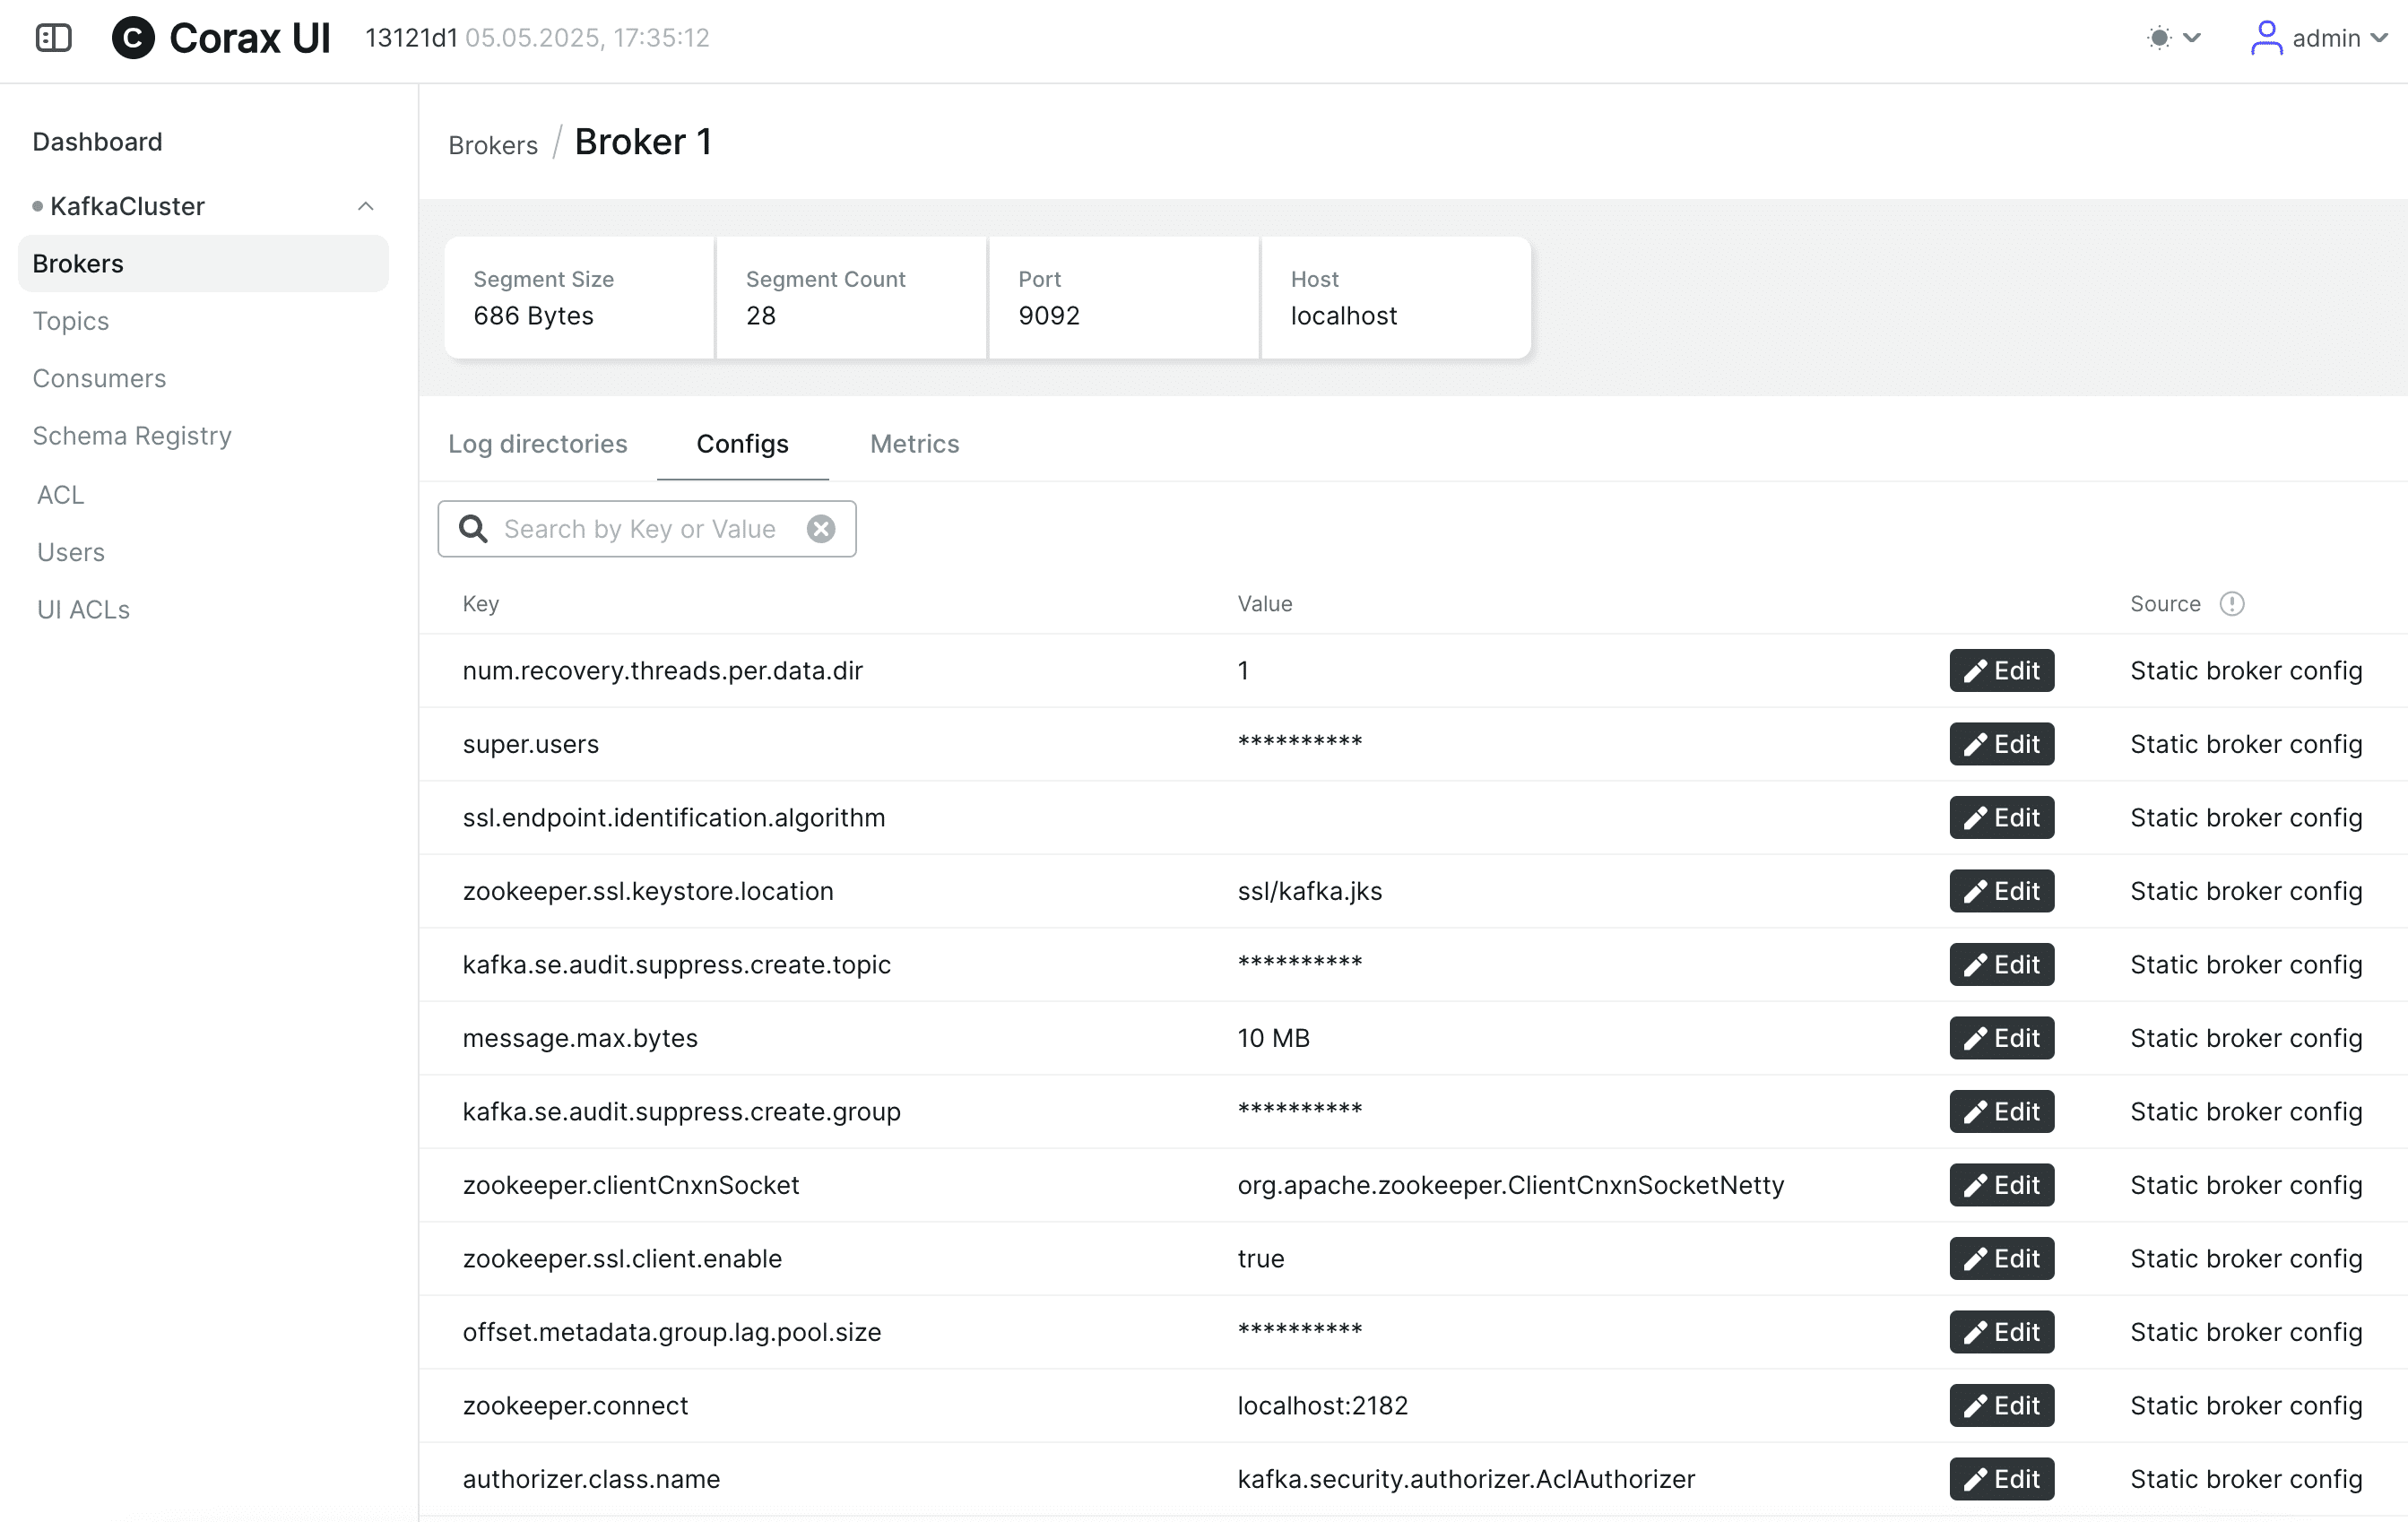Click the Key column header
Image resolution: width=2408 pixels, height=1522 pixels.
[x=481, y=604]
